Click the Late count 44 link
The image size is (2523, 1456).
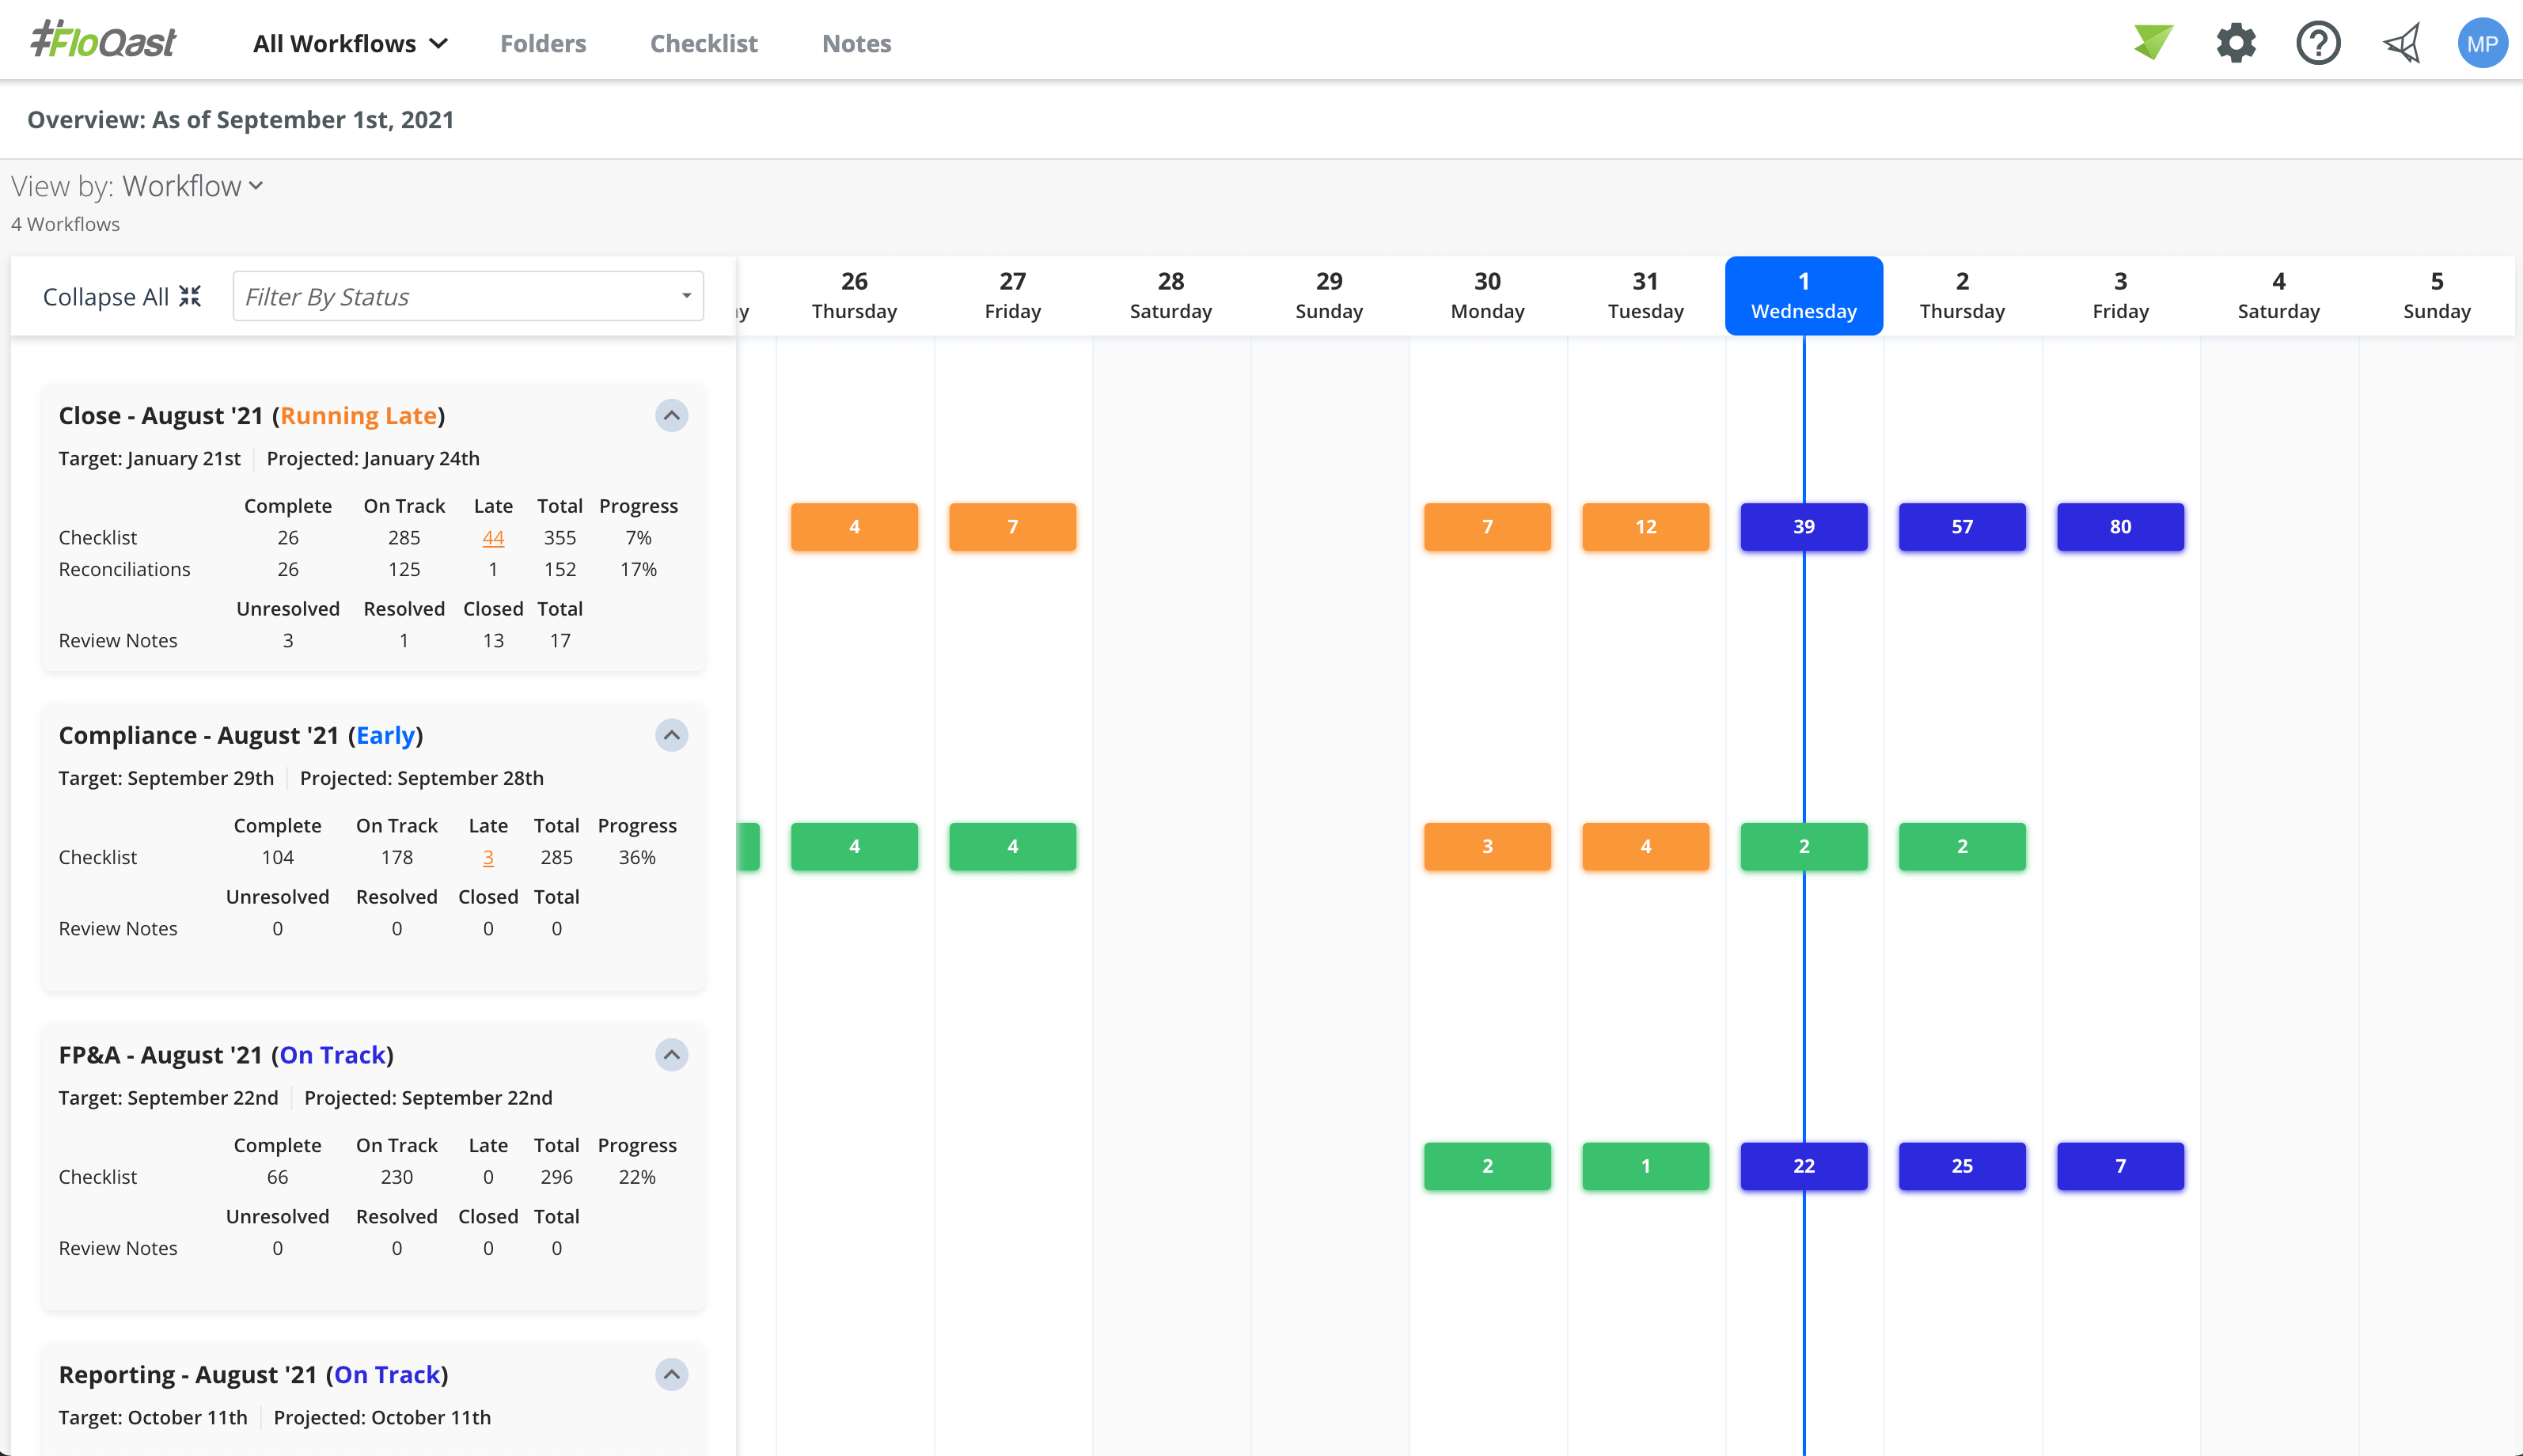(493, 538)
